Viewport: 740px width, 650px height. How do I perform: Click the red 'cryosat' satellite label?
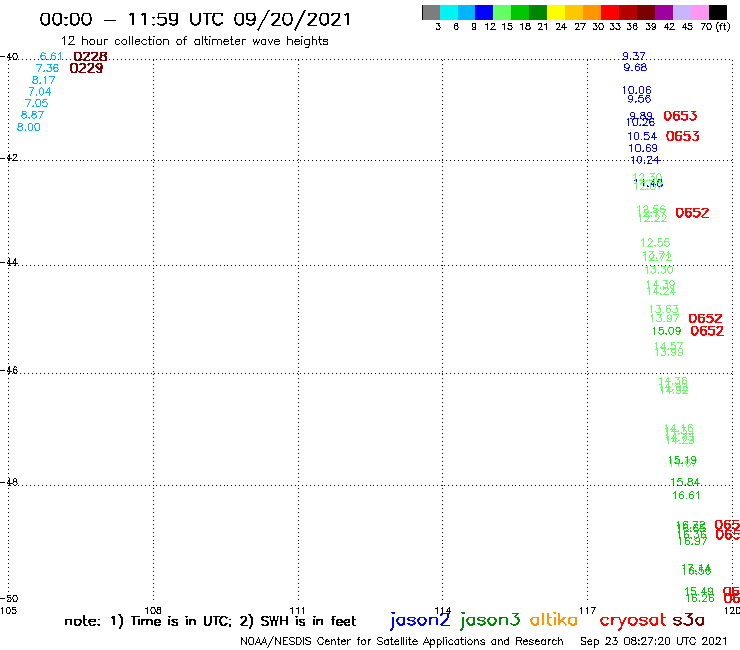[633, 620]
